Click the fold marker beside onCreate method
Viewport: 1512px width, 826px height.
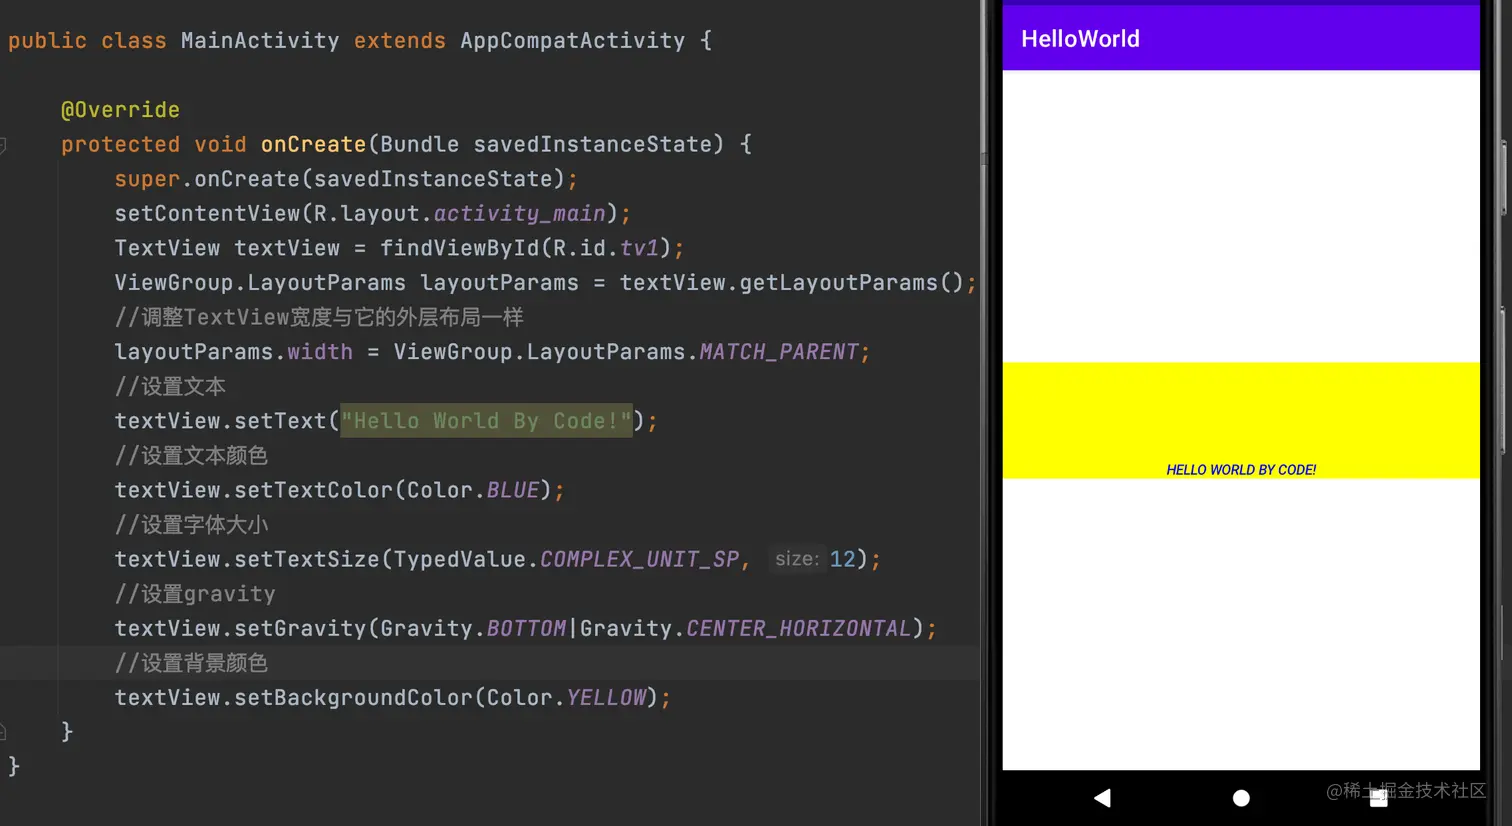[3, 145]
